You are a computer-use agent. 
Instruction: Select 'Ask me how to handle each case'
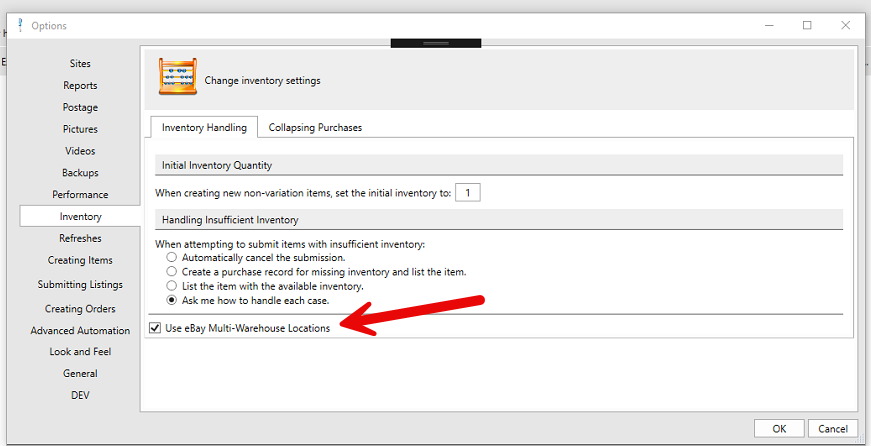click(172, 300)
